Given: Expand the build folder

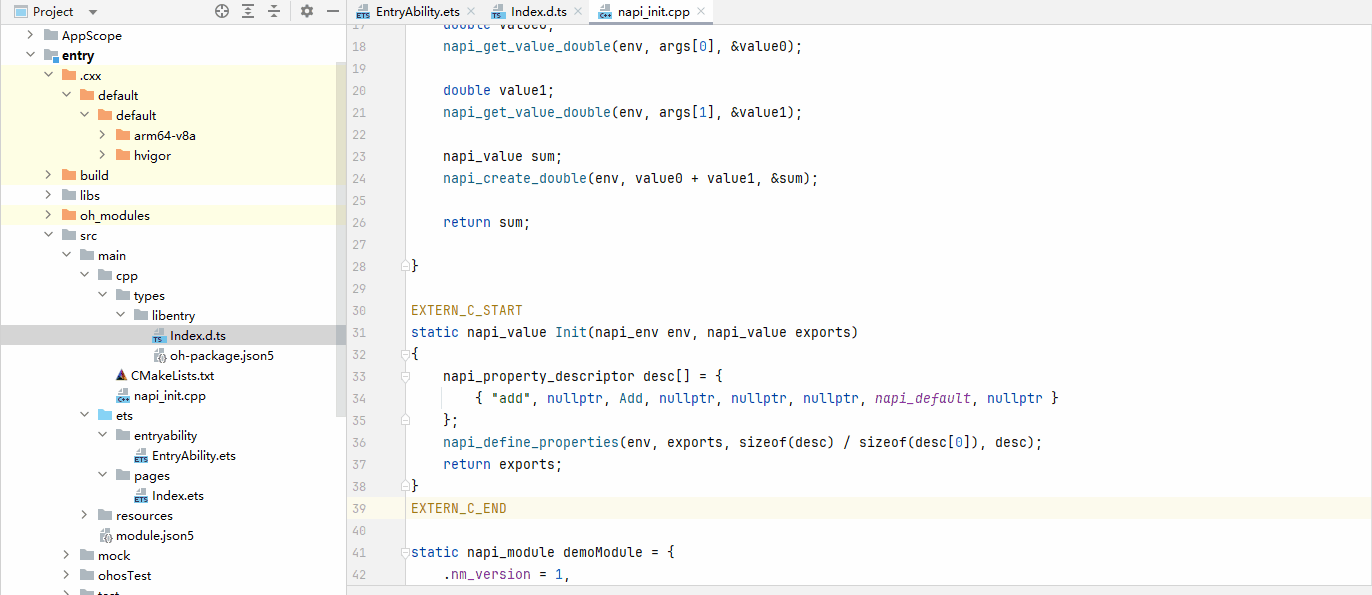Looking at the screenshot, I should (x=48, y=175).
